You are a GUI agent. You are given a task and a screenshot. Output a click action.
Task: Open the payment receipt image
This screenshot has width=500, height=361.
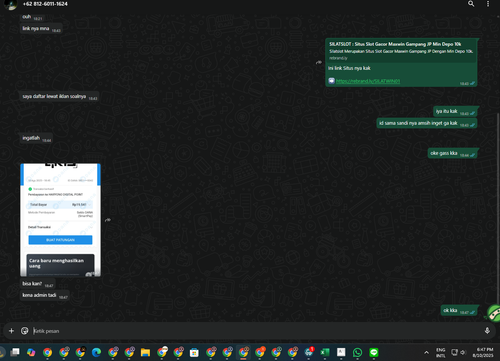(x=60, y=220)
